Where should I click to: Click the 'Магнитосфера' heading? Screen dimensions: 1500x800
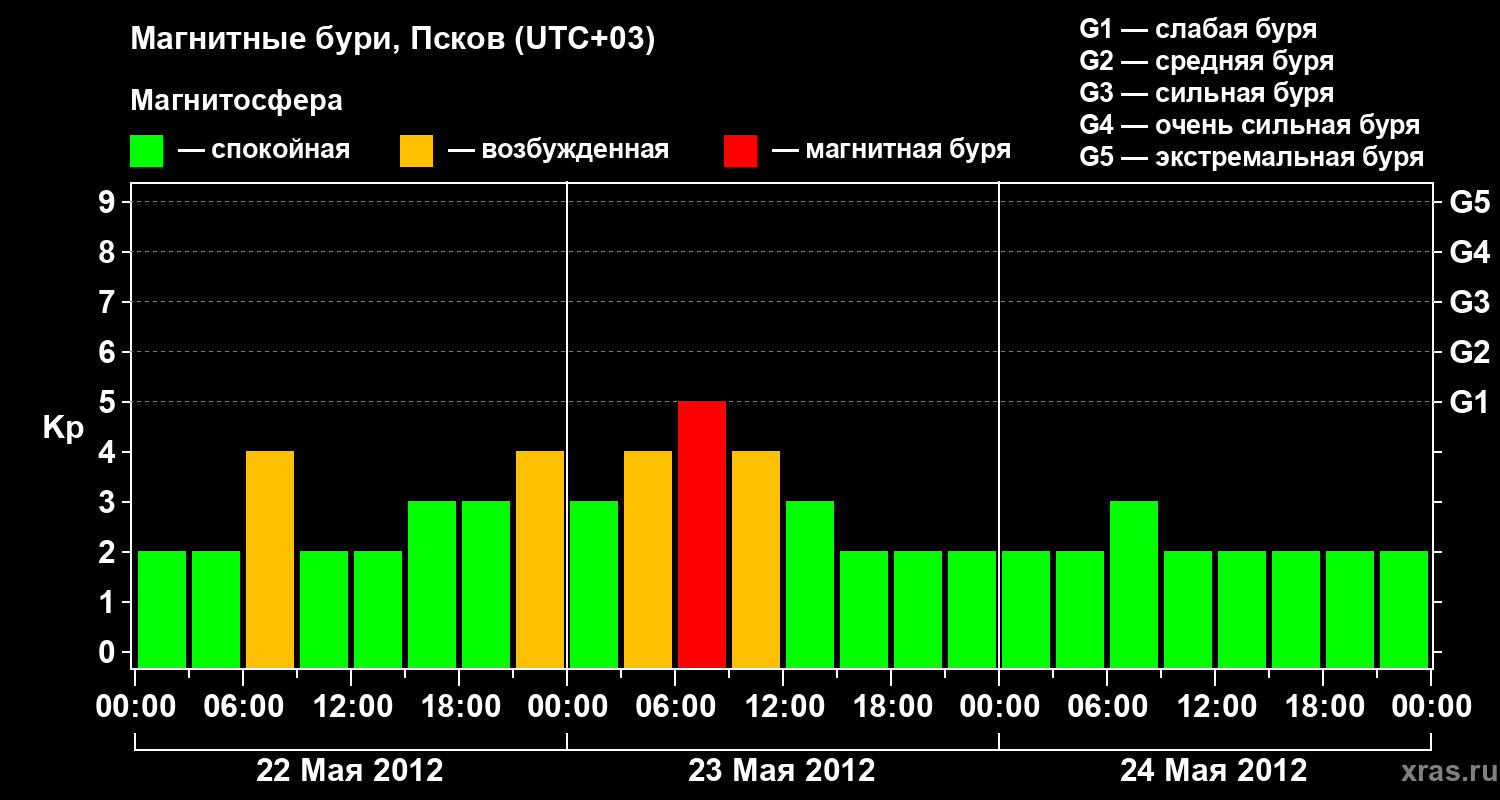coord(237,101)
